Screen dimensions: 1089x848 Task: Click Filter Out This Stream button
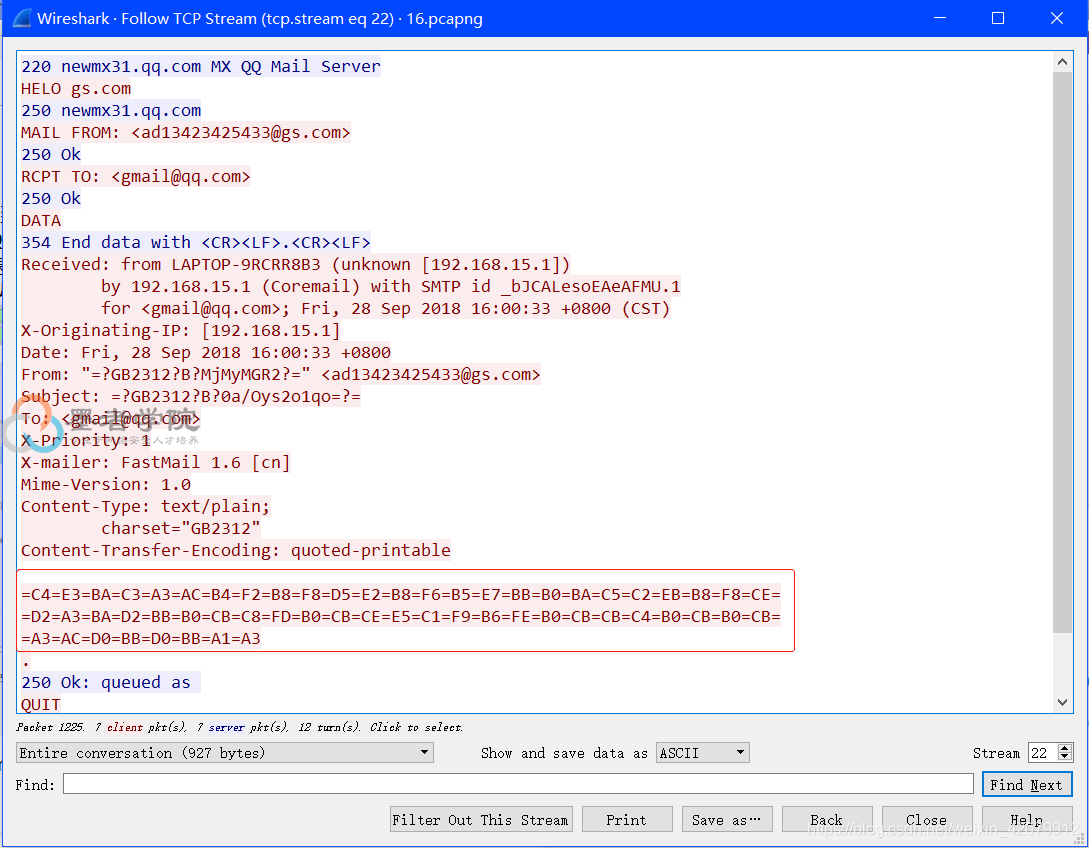click(481, 820)
